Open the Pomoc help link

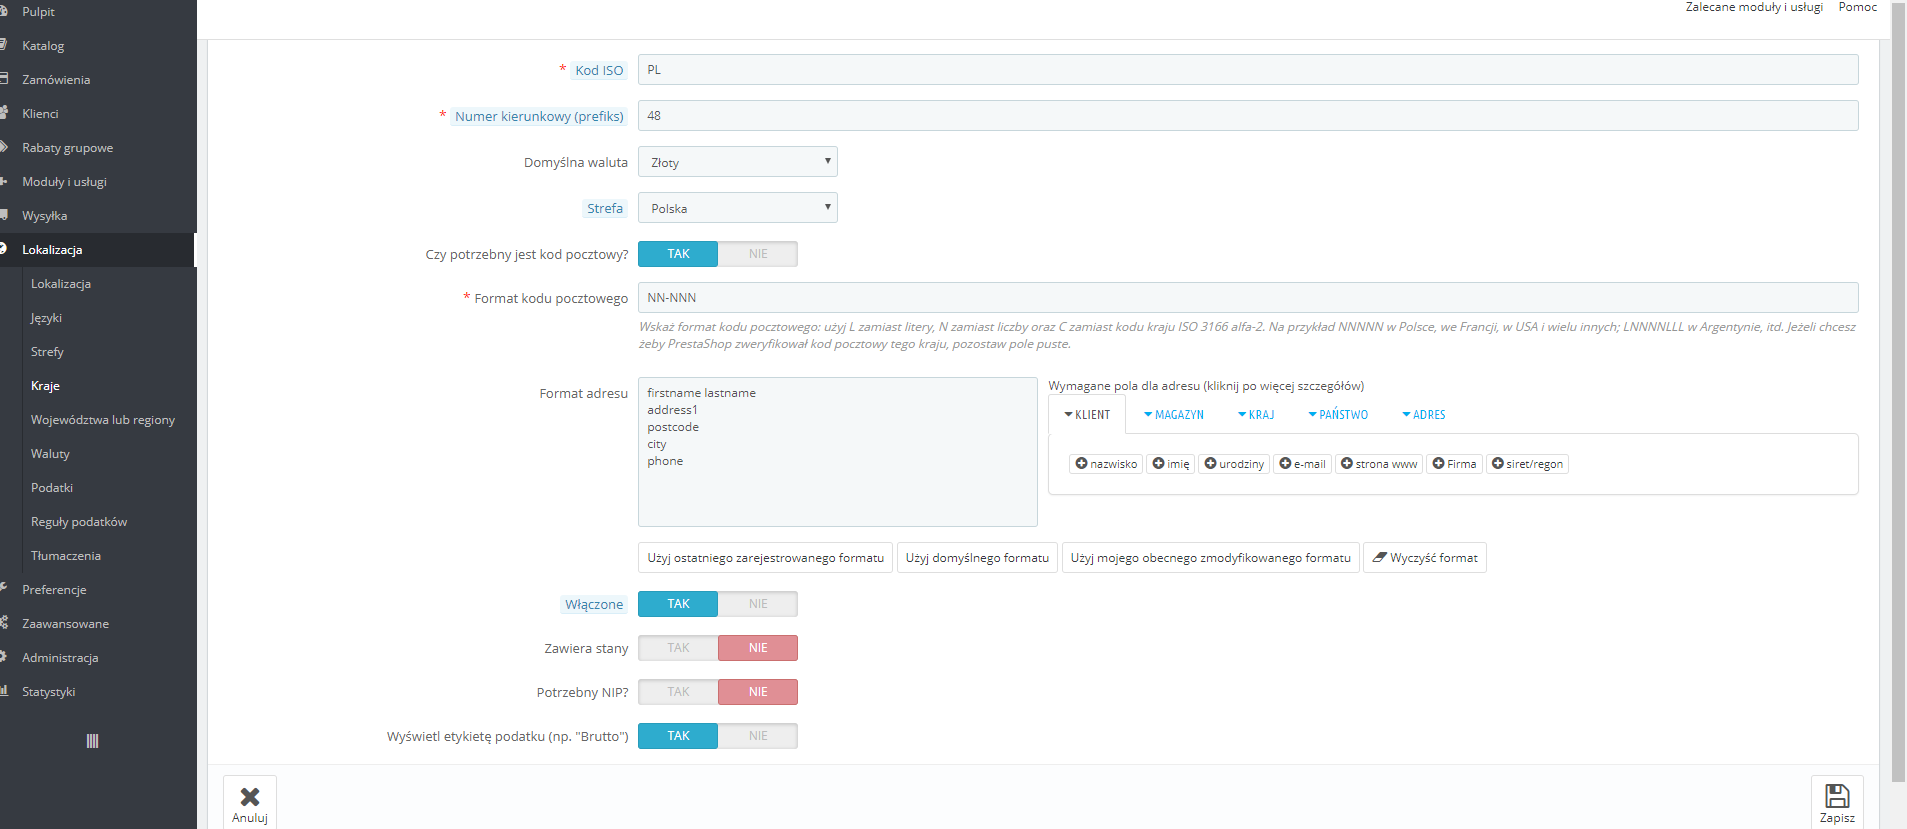[1858, 7]
